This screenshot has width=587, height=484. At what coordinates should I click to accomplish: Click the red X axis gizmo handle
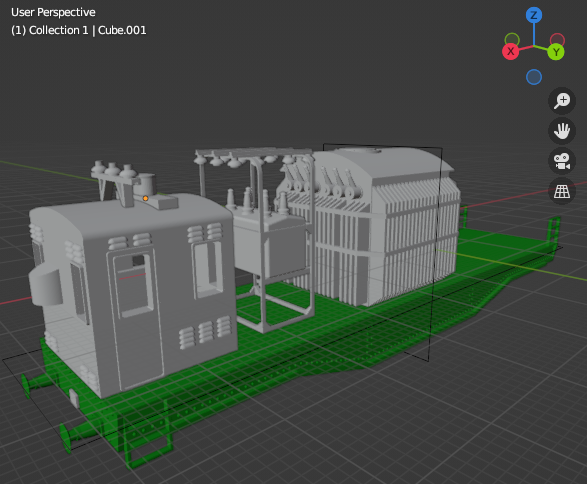point(510,52)
